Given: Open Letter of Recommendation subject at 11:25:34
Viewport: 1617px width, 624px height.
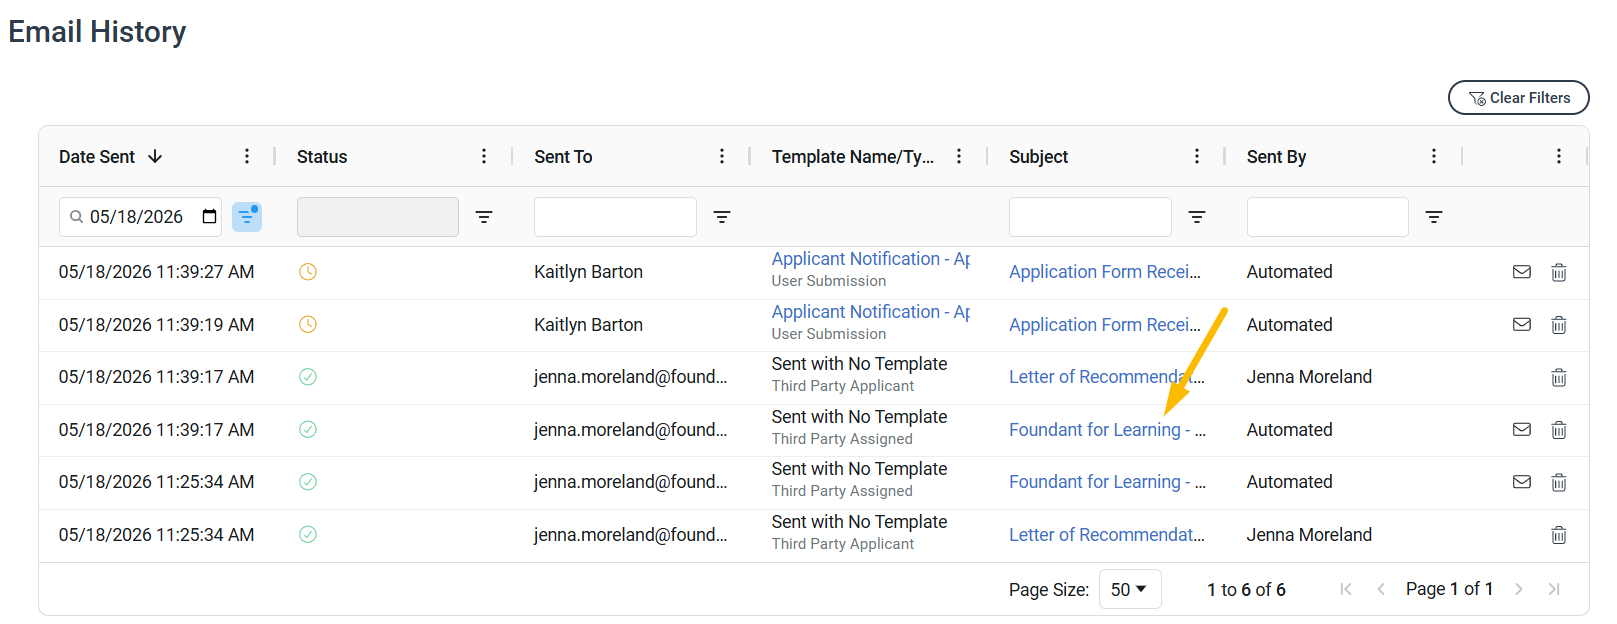Looking at the screenshot, I should click(x=1107, y=535).
